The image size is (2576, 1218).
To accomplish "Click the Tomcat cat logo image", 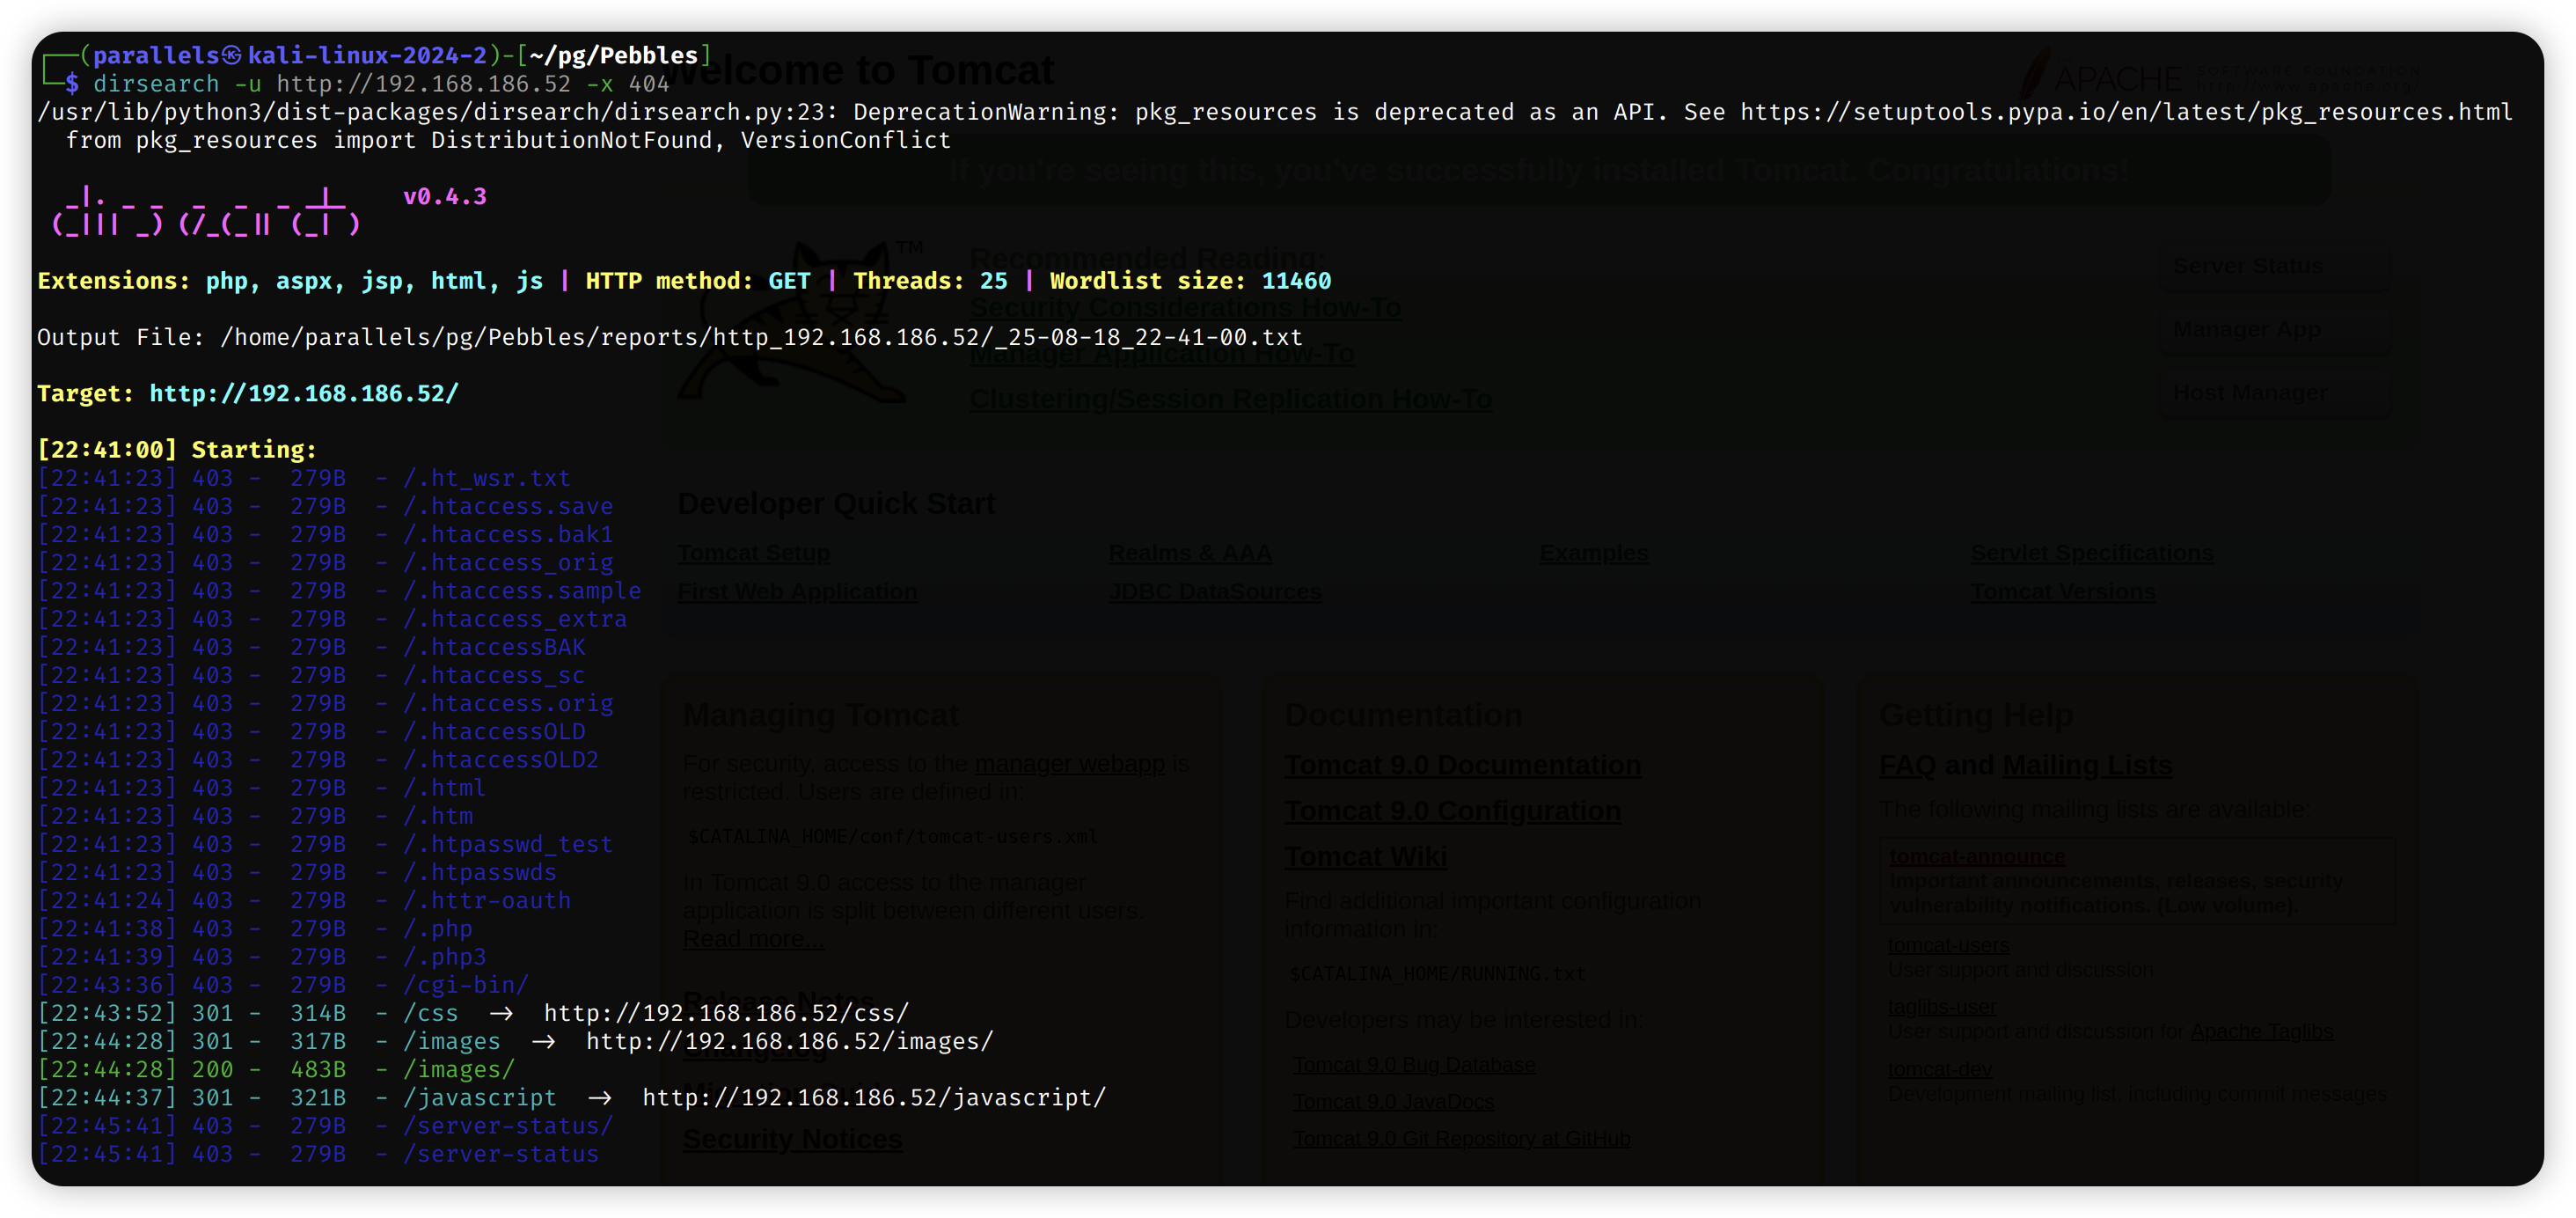I will point(800,320).
